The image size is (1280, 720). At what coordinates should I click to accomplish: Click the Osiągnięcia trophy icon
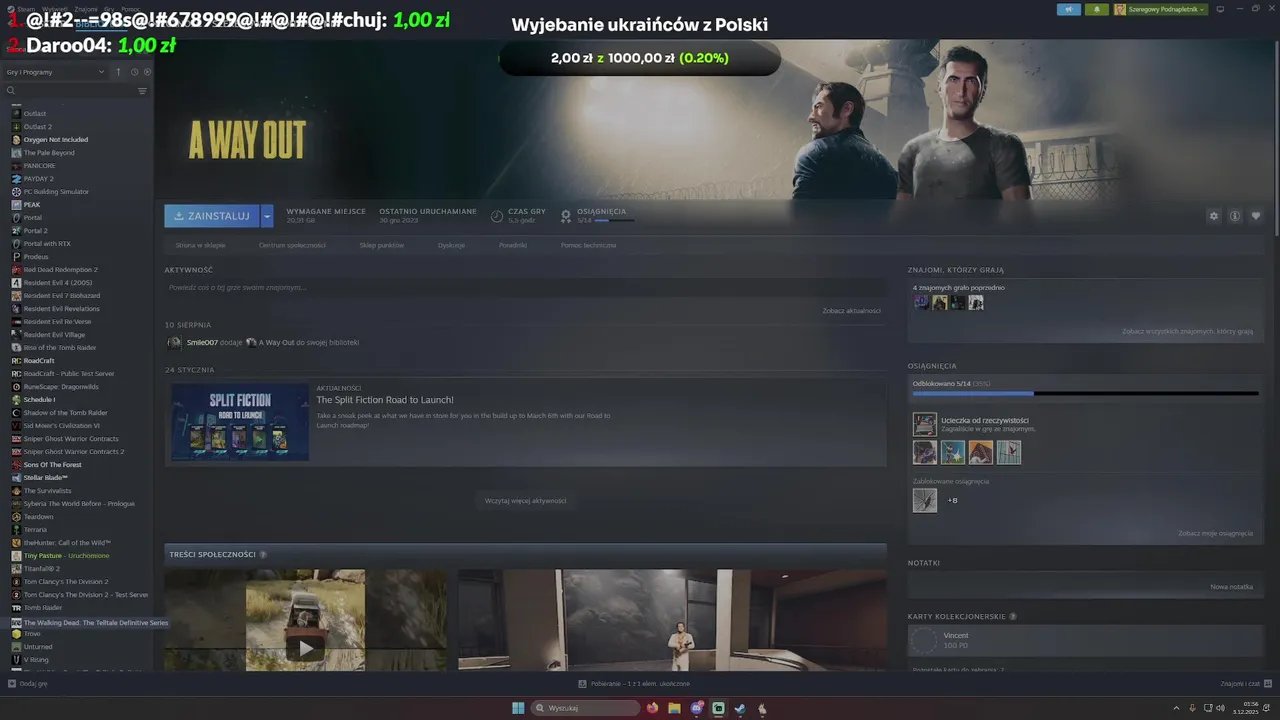(x=566, y=216)
